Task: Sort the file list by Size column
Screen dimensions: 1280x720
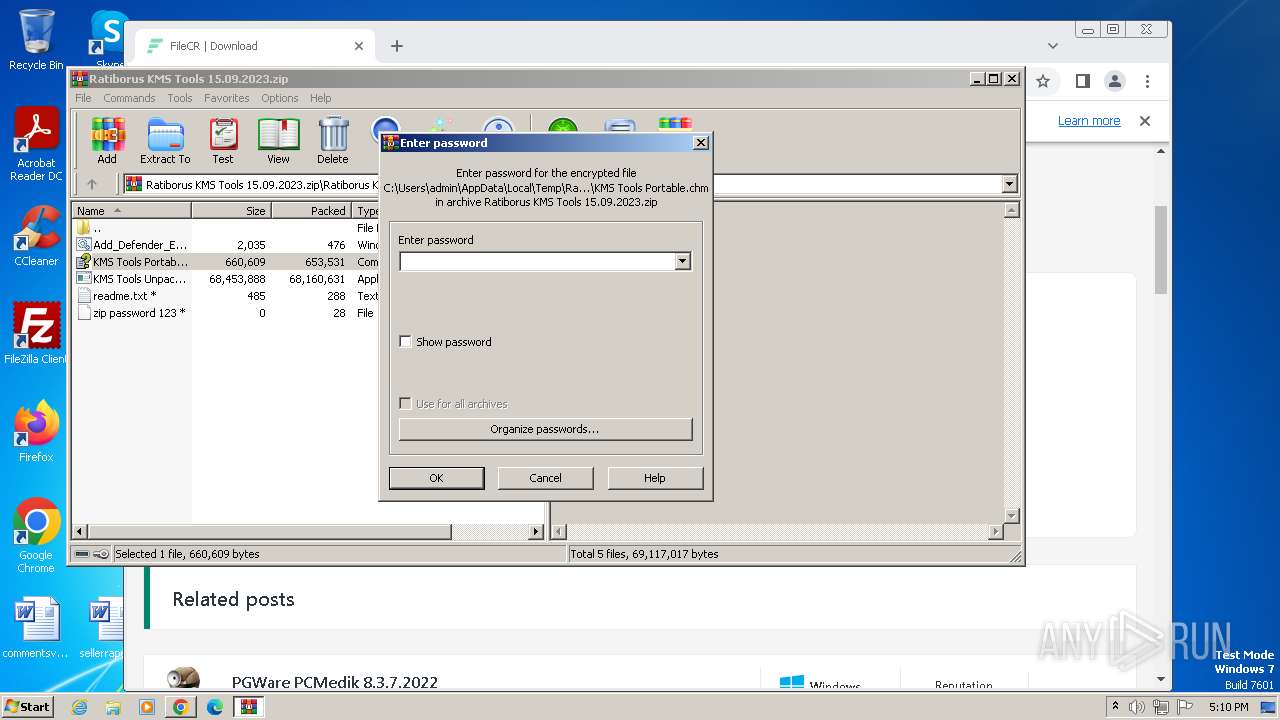Action: tap(232, 211)
